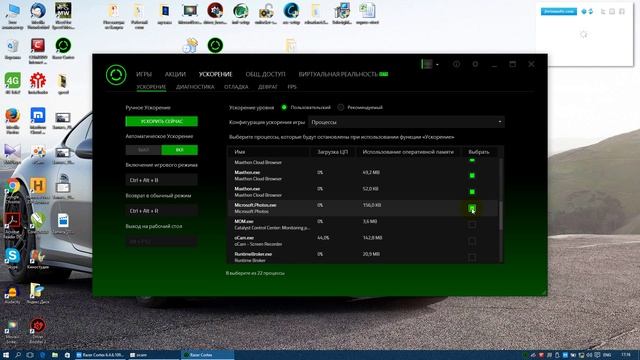640x360 pixels.
Task: Open the desktop shortcut labeled Razer Cortex
Action: coord(63,49)
